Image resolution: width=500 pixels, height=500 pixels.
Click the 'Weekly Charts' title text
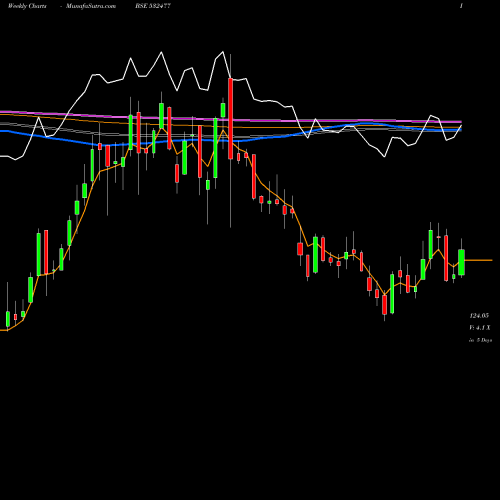[27, 6]
